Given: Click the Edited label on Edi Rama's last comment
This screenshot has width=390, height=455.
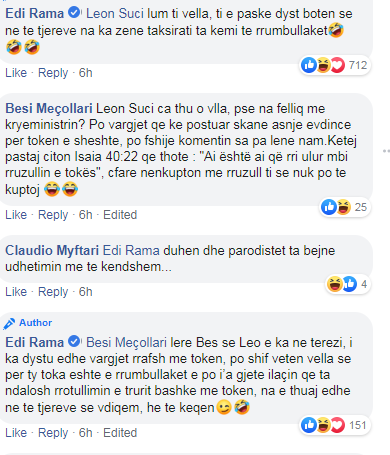Looking at the screenshot, I should point(120,433).
